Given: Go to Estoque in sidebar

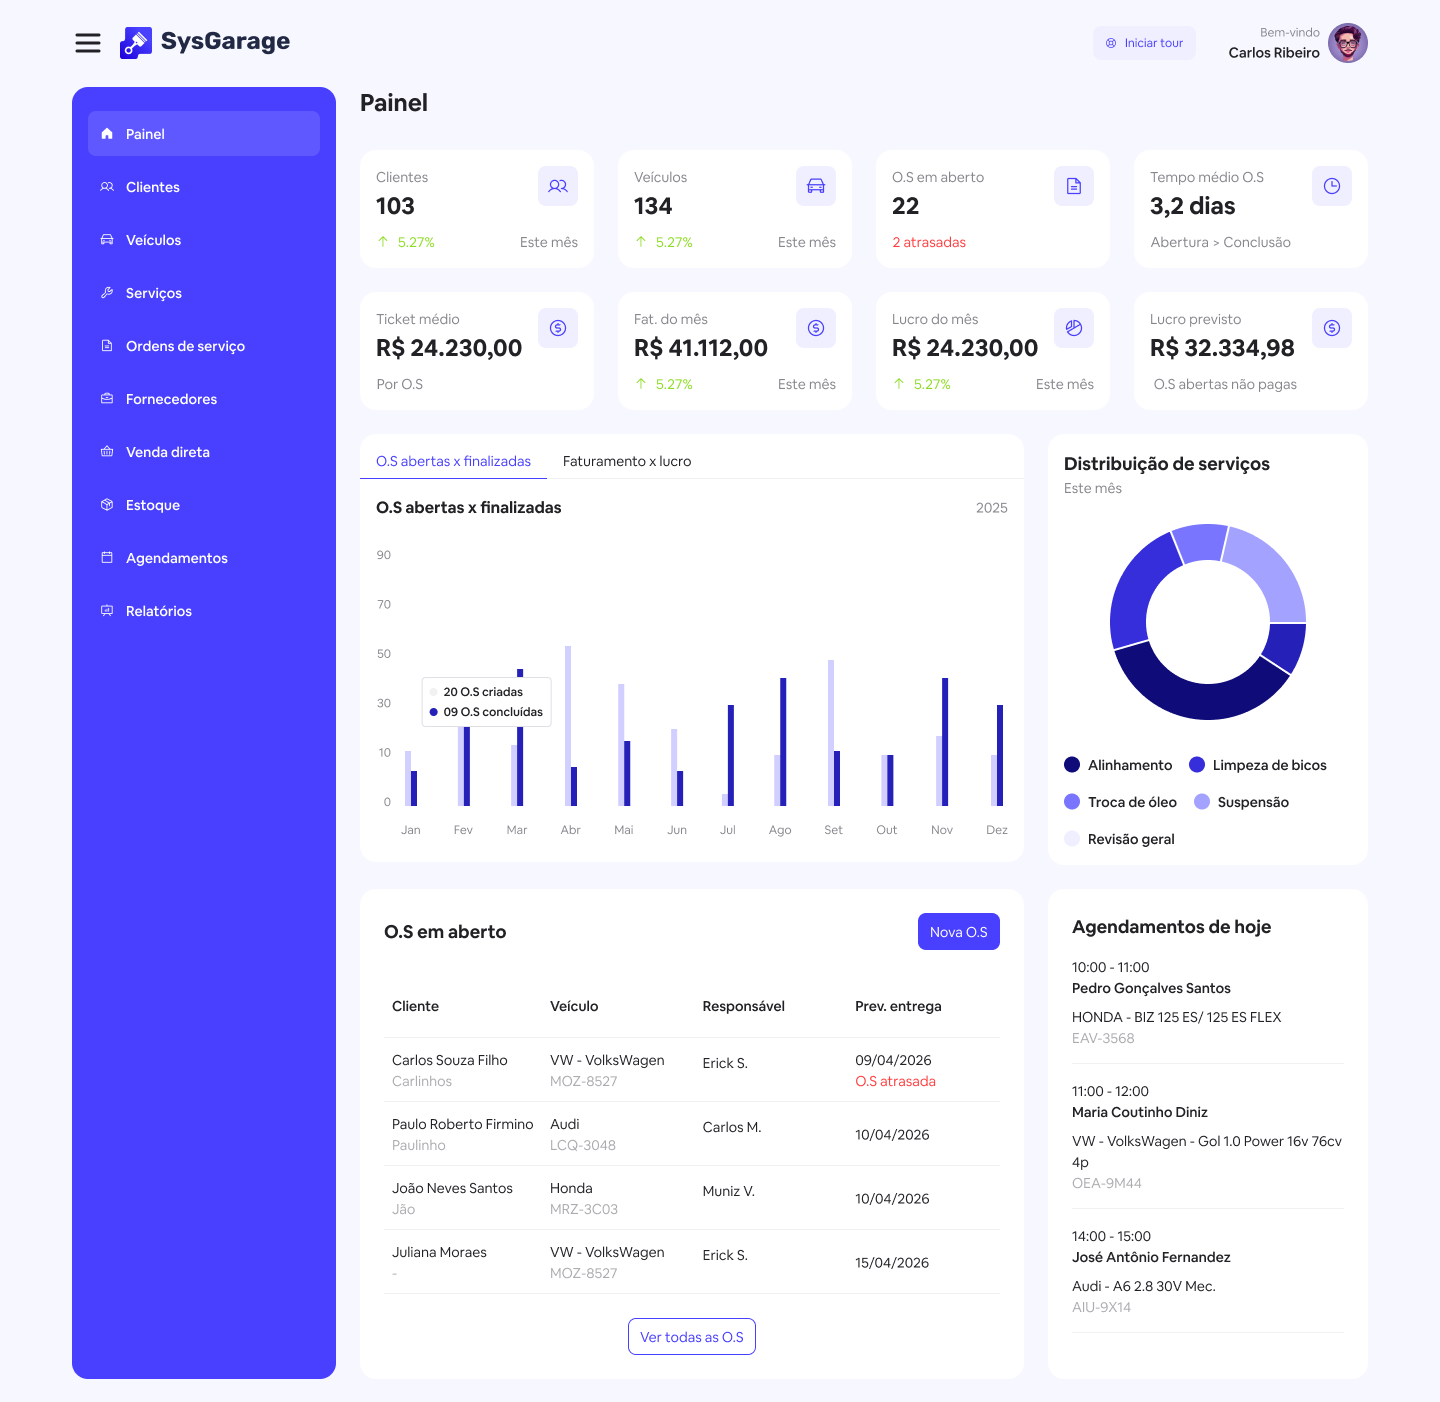Looking at the screenshot, I should (x=153, y=505).
